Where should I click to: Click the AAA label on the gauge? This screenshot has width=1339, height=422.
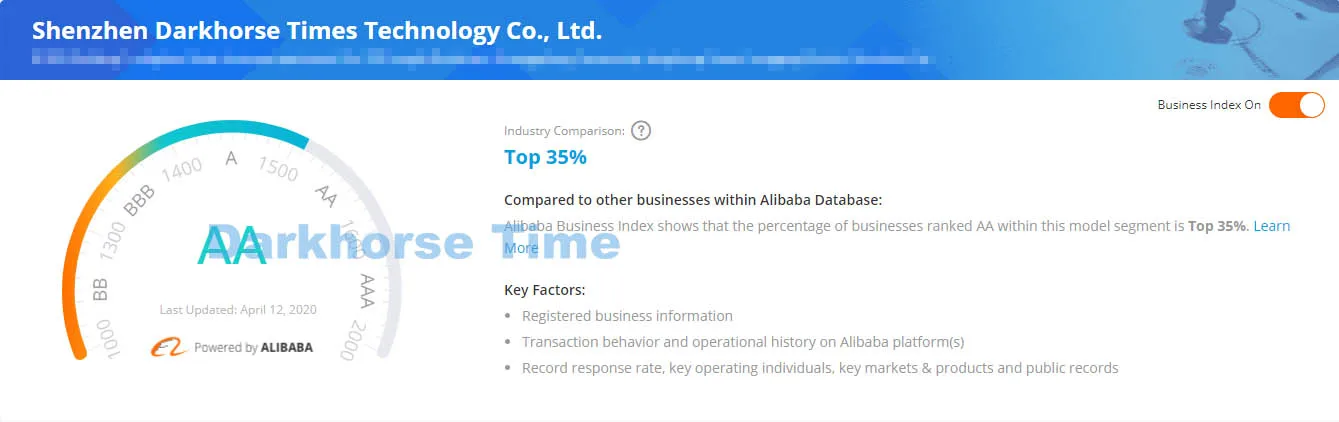point(367,290)
